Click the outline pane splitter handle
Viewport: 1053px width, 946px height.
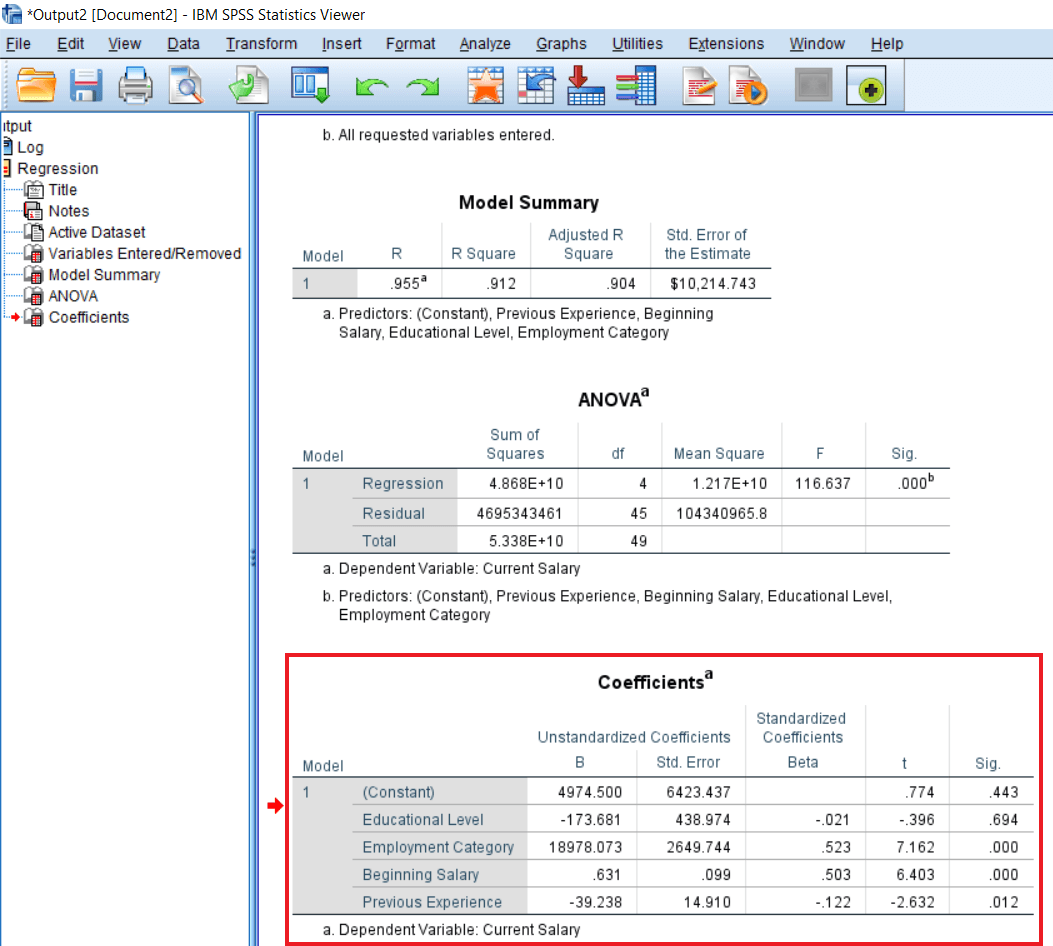click(x=253, y=558)
